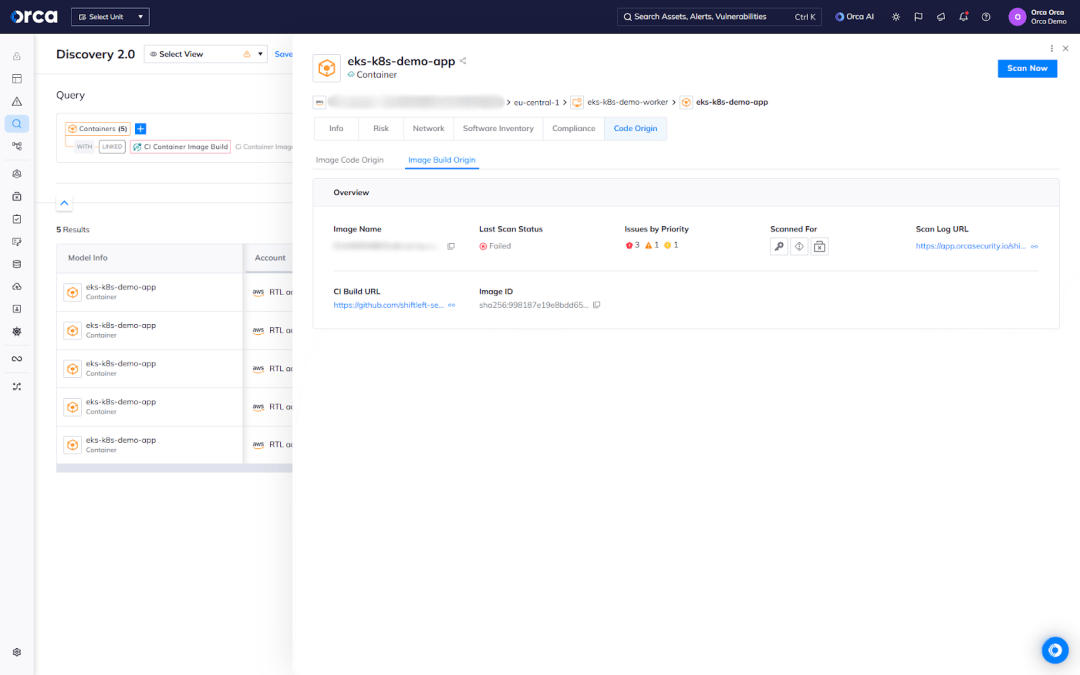
Task: Open the chat bubble widget at bottom right
Action: [1055, 650]
